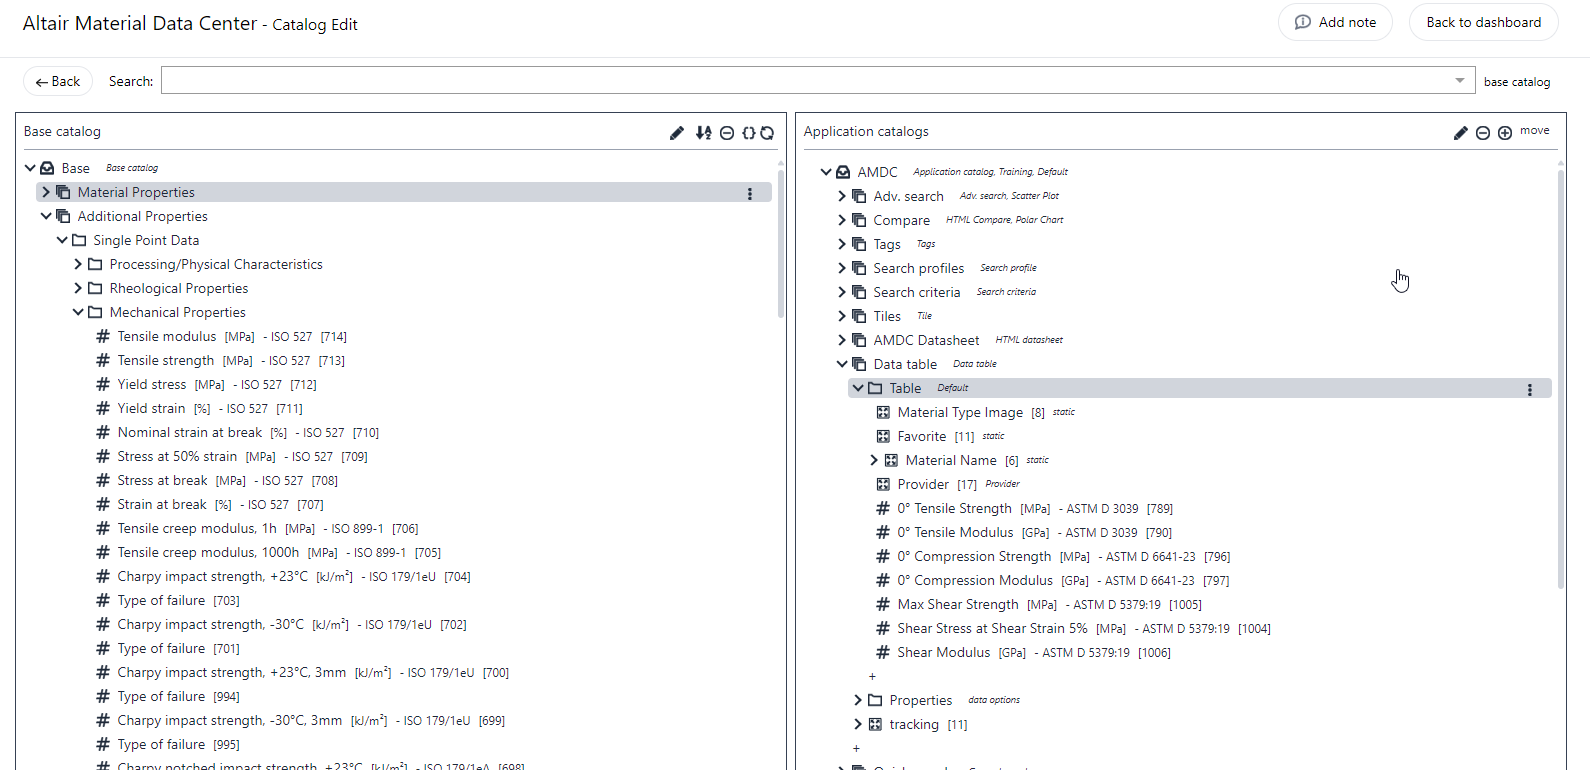
Task: Open three-dot menu on Table row
Action: tap(1530, 390)
